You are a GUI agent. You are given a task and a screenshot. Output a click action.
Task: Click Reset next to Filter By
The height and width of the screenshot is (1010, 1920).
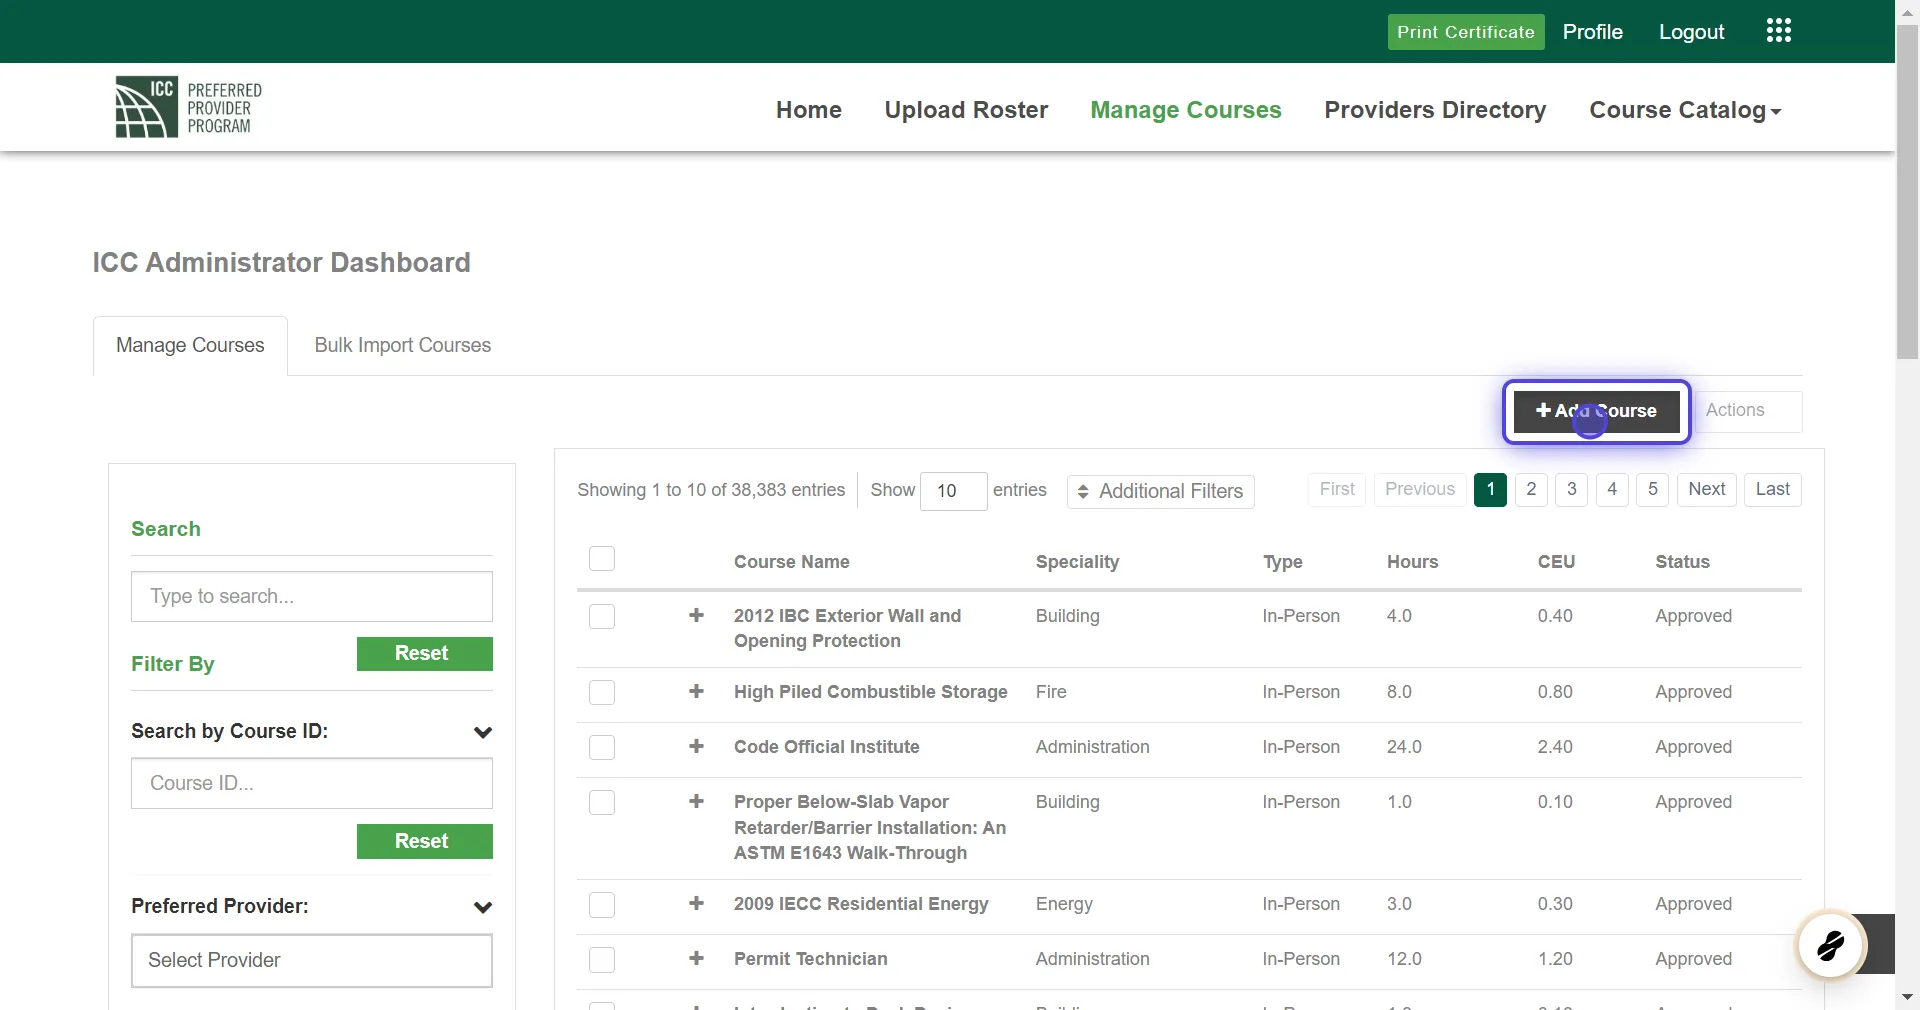pos(425,654)
